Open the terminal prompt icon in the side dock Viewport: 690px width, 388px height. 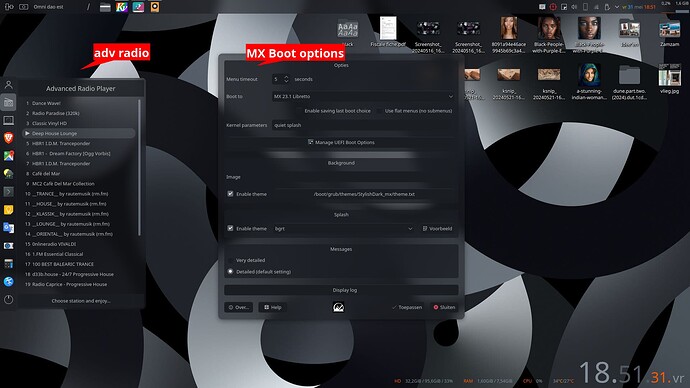pos(8,192)
